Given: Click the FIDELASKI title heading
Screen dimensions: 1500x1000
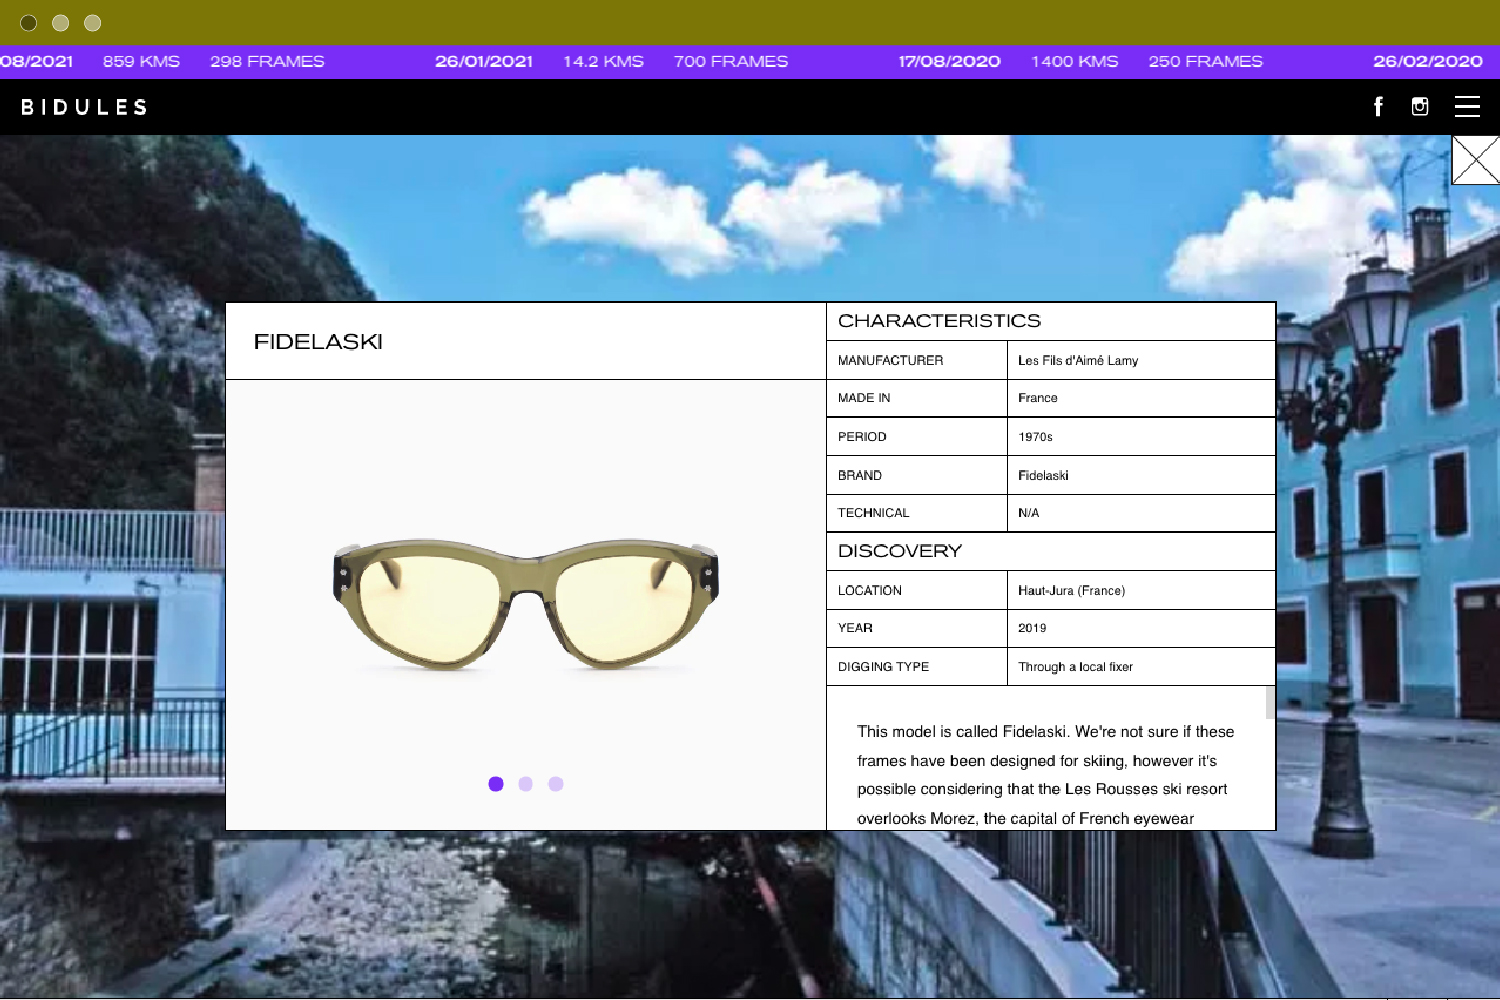Looking at the screenshot, I should (x=318, y=342).
